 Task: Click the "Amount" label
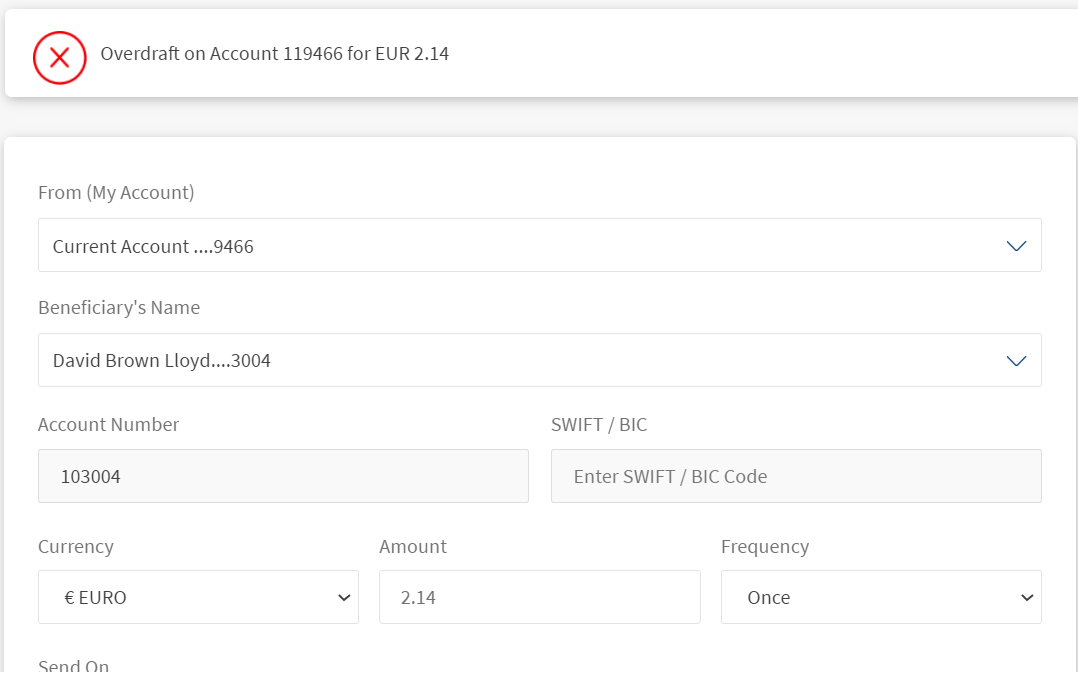pos(413,547)
